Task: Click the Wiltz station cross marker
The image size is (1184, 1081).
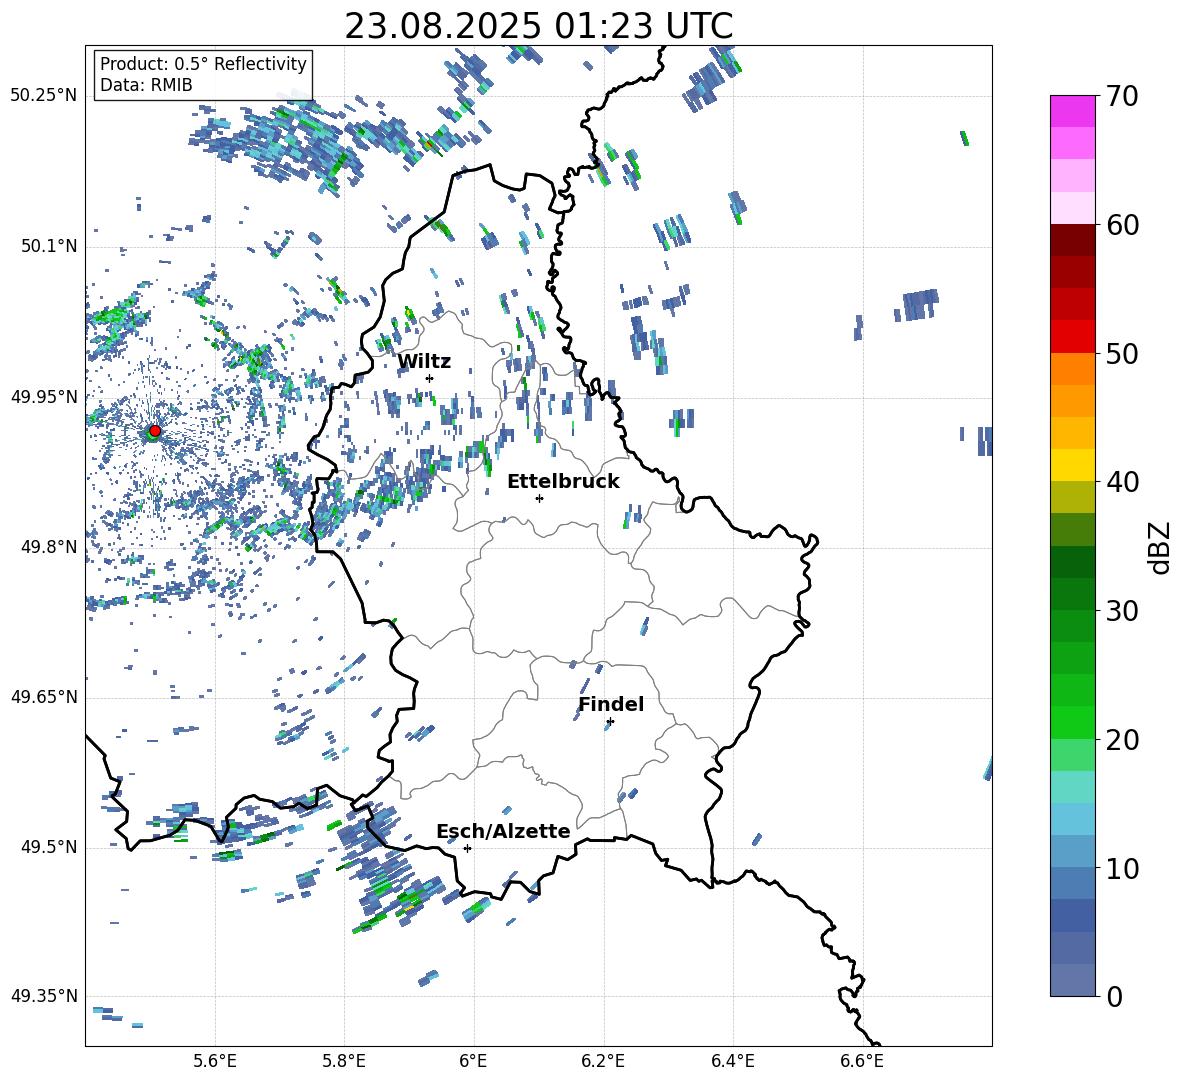Action: pos(430,378)
